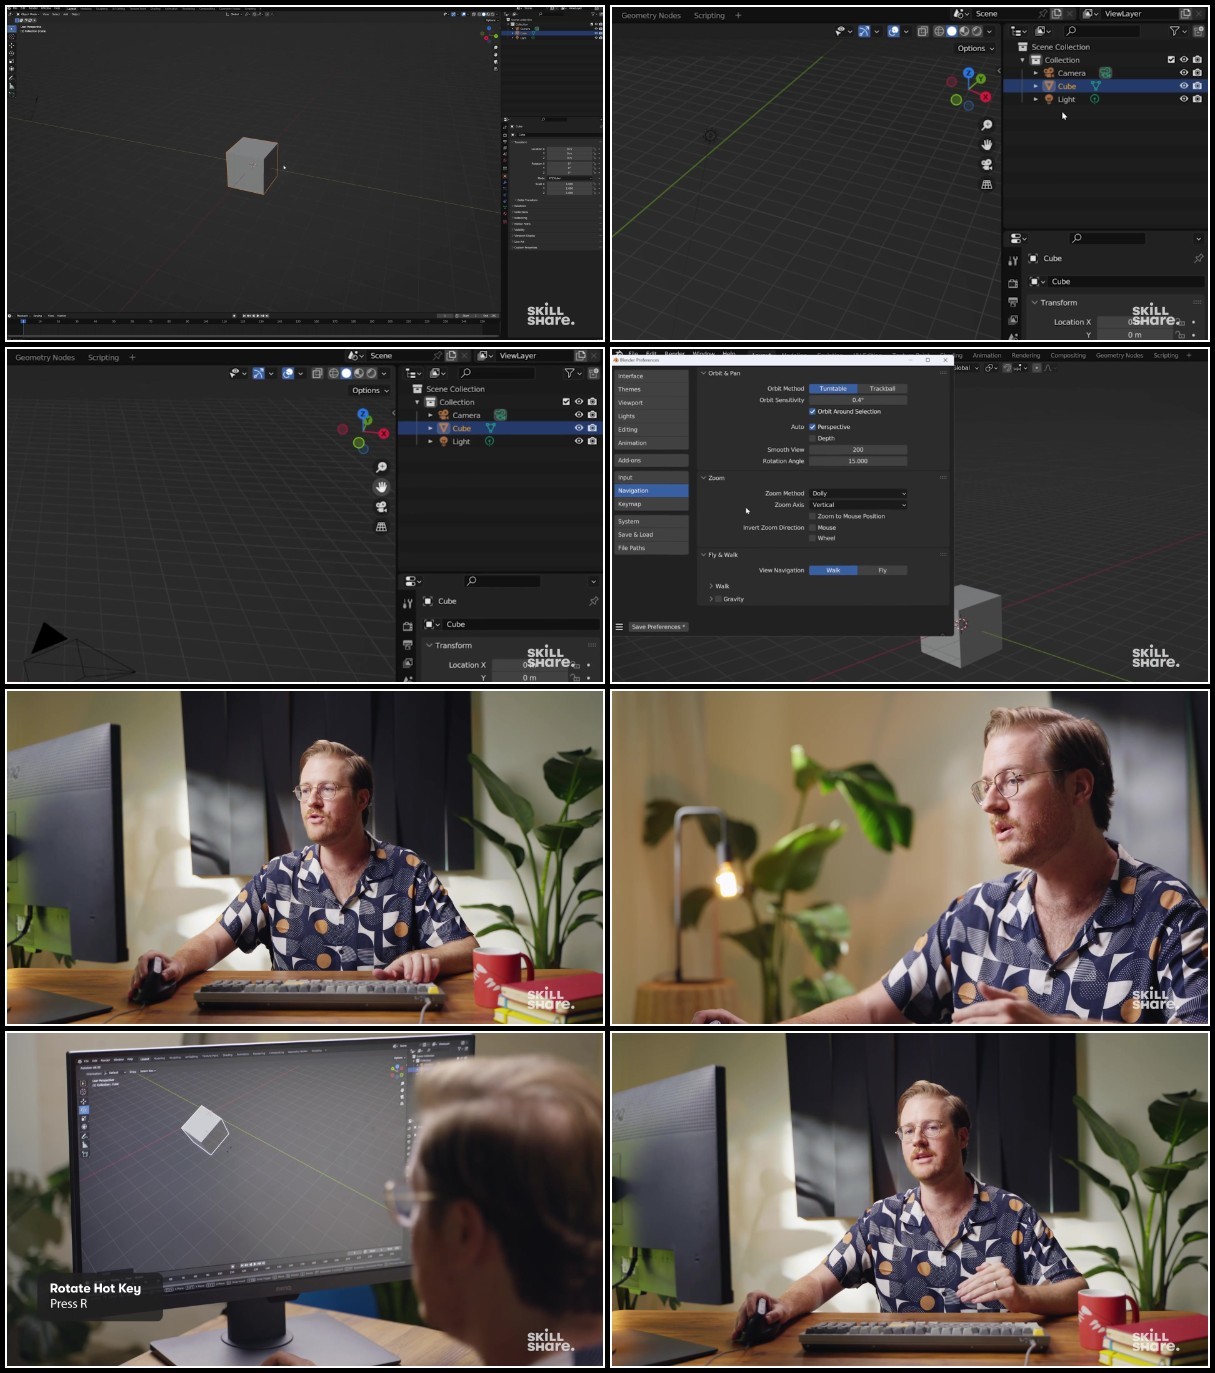Tick the Invert Zoom Direction Mouse checkbox
Screen dimensions: 1215x1373
pyautogui.click(x=812, y=527)
